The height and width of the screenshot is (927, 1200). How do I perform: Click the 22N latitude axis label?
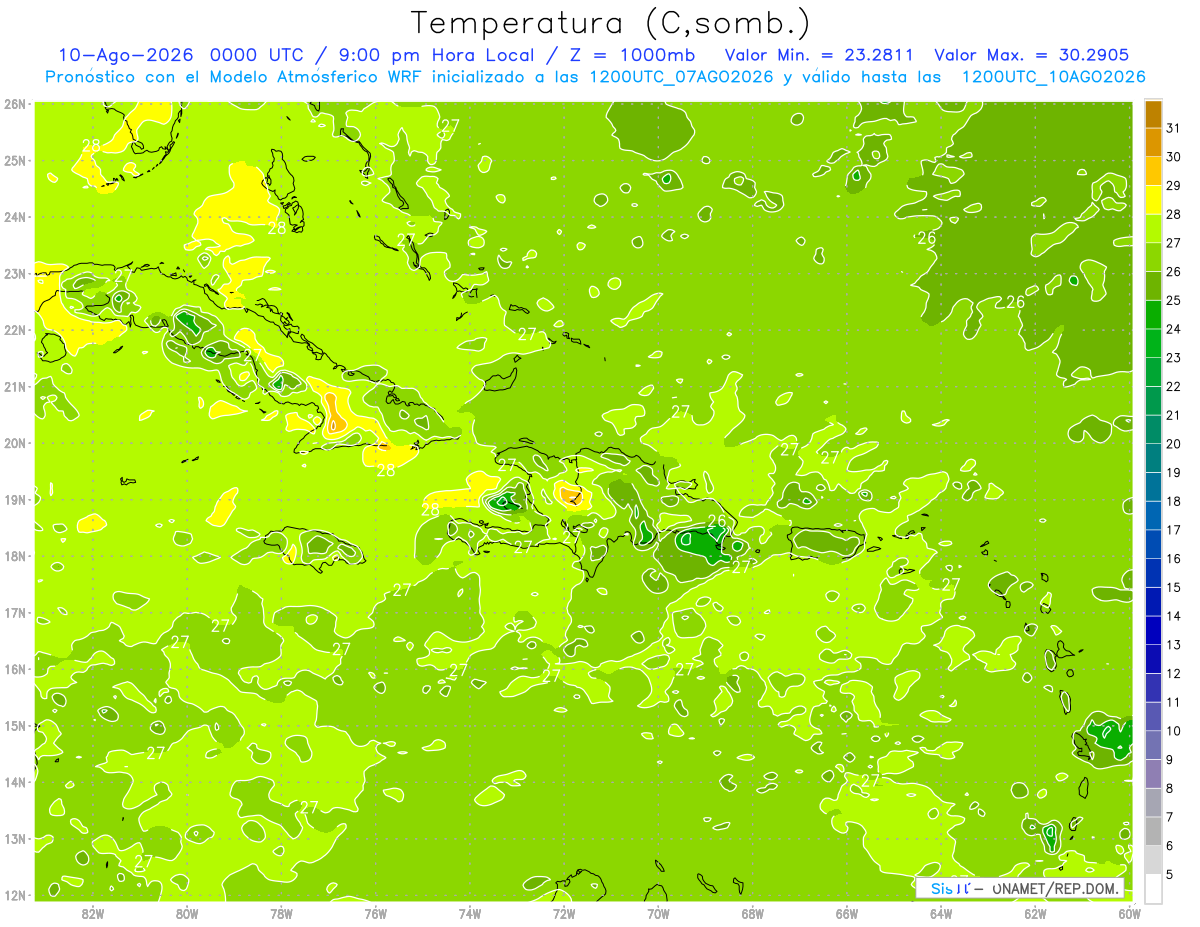click(15, 330)
